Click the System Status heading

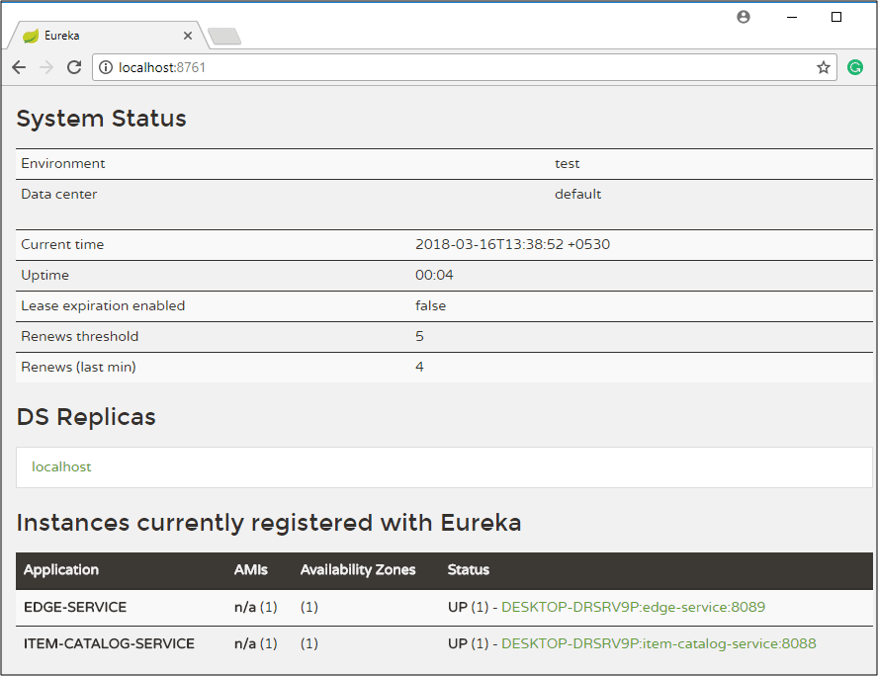(101, 119)
